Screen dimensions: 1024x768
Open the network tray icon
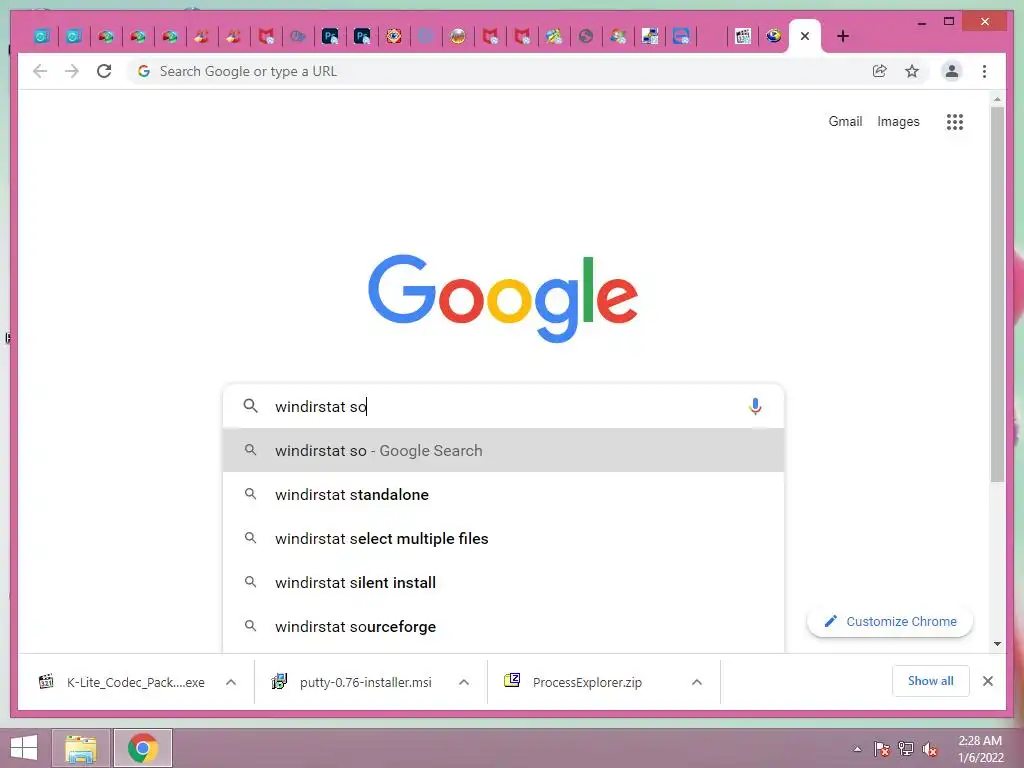coord(906,749)
